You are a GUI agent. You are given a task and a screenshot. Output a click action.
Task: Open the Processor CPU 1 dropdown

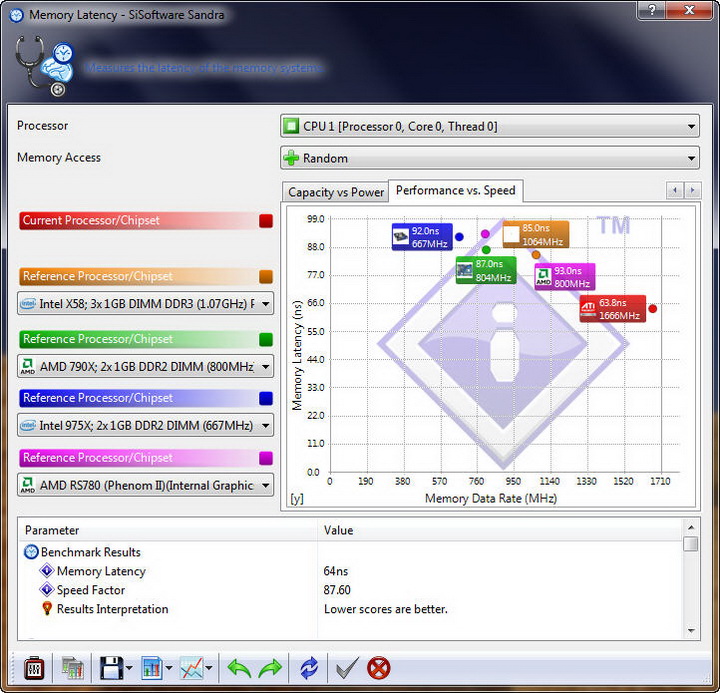point(489,126)
